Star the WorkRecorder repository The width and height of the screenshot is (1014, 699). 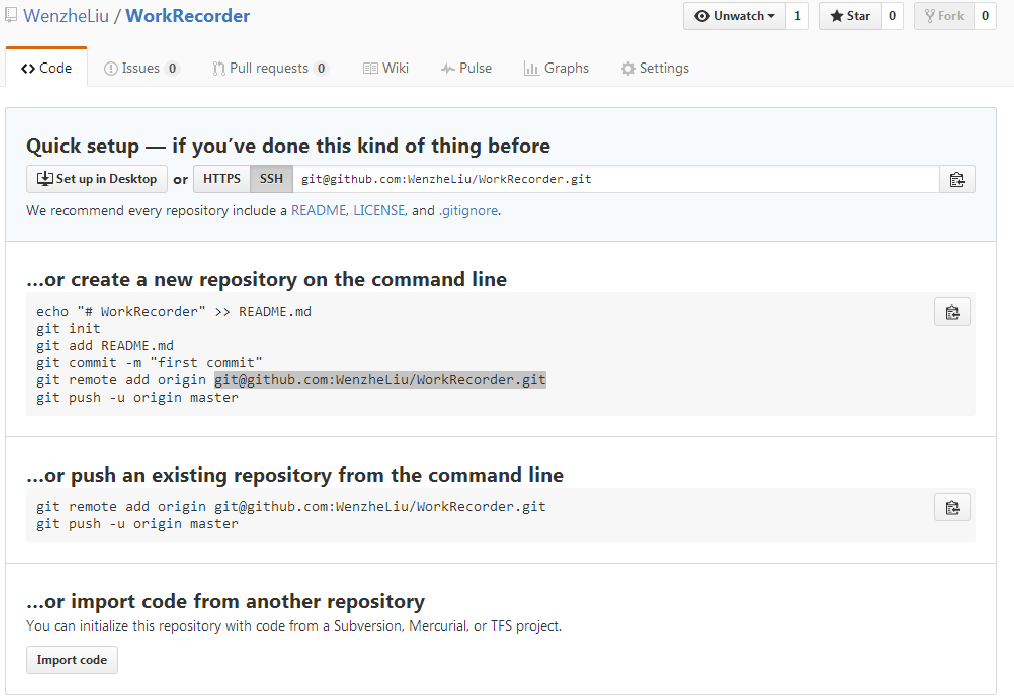tap(850, 16)
